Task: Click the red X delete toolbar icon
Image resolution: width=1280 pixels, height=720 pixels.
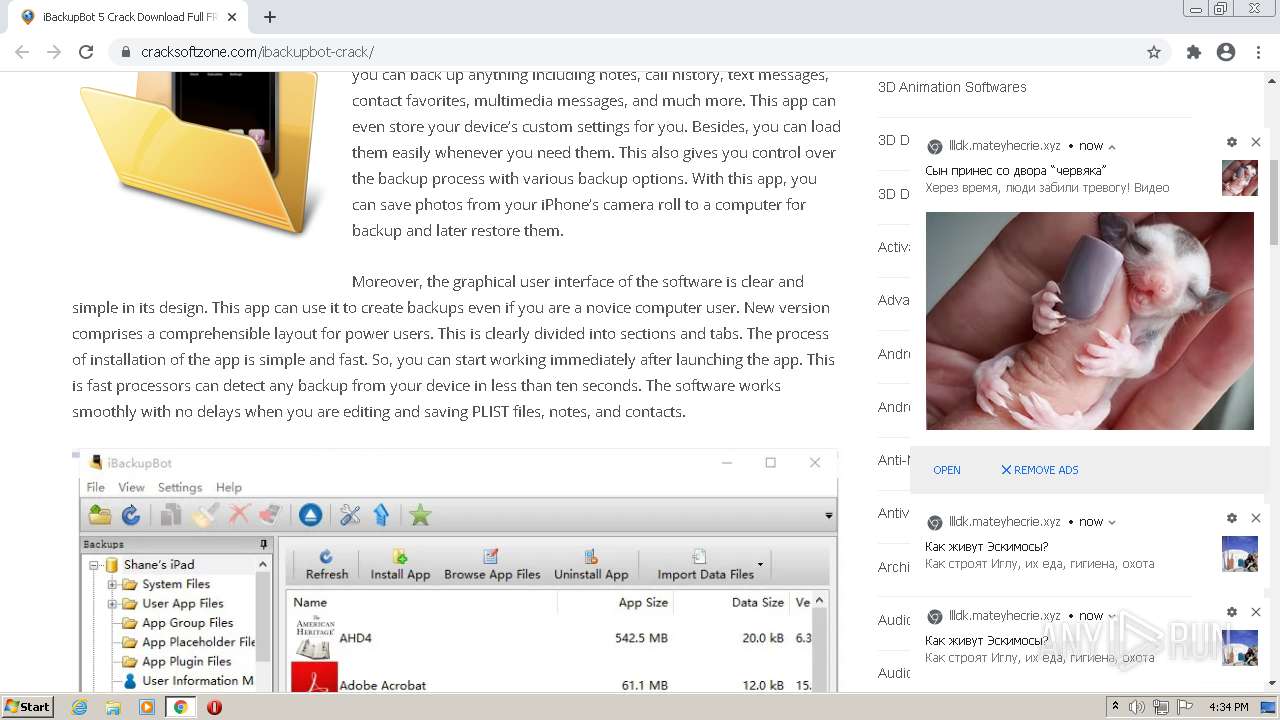Action: click(239, 515)
